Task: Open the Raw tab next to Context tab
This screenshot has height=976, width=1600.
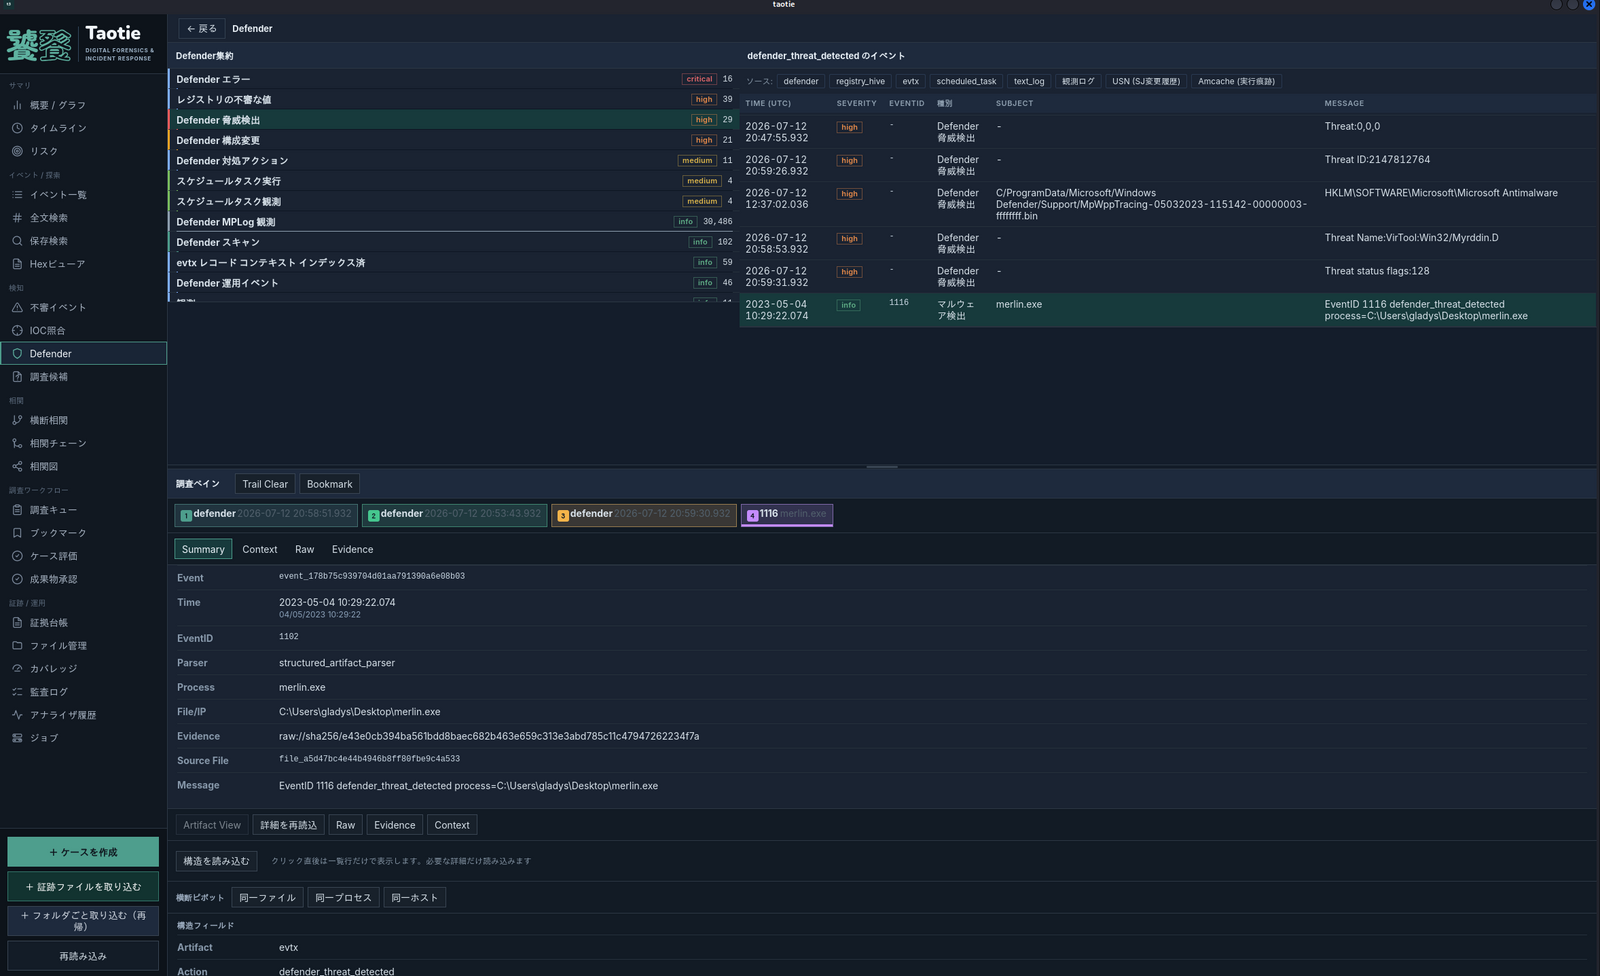Action: tap(305, 549)
